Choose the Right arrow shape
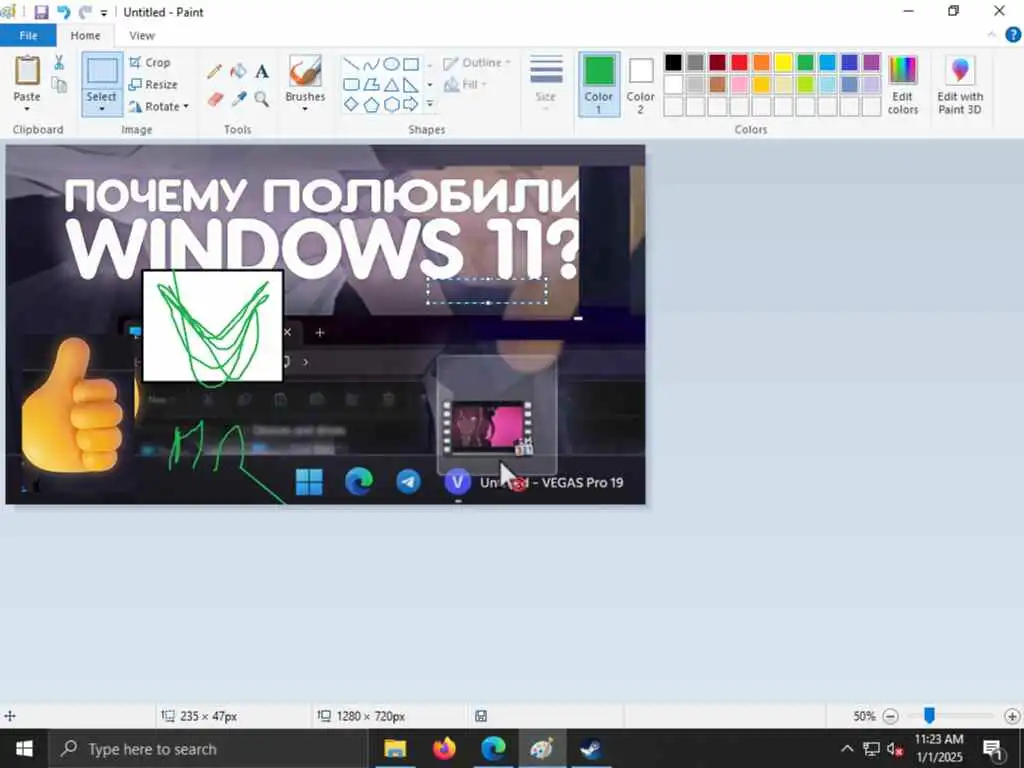The width and height of the screenshot is (1024, 768). pyautogui.click(x=410, y=104)
